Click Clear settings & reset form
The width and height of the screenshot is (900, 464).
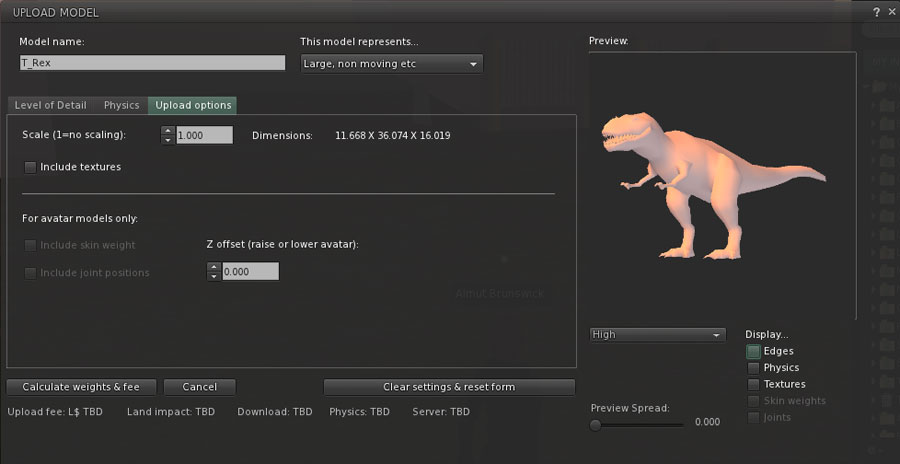[x=449, y=387]
